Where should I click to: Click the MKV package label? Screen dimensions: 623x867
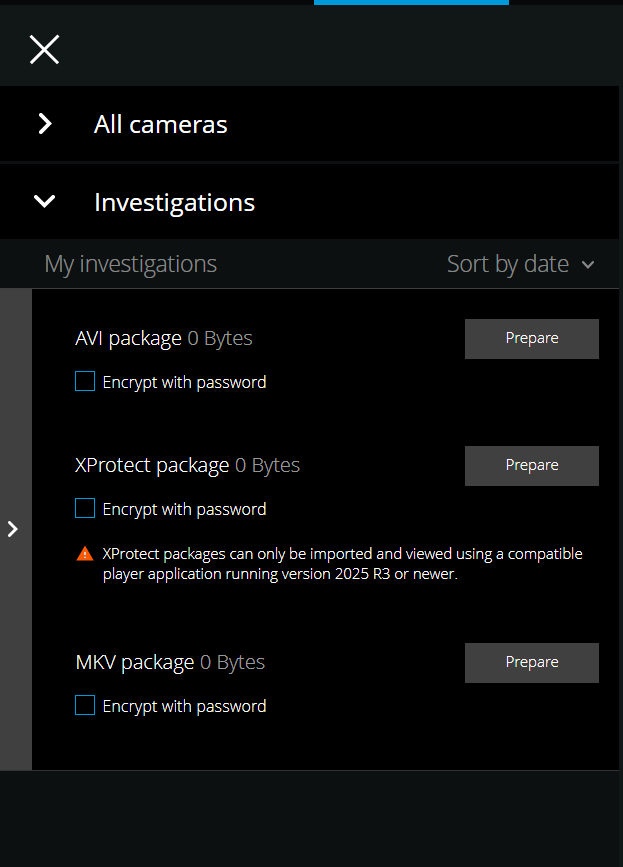135,662
